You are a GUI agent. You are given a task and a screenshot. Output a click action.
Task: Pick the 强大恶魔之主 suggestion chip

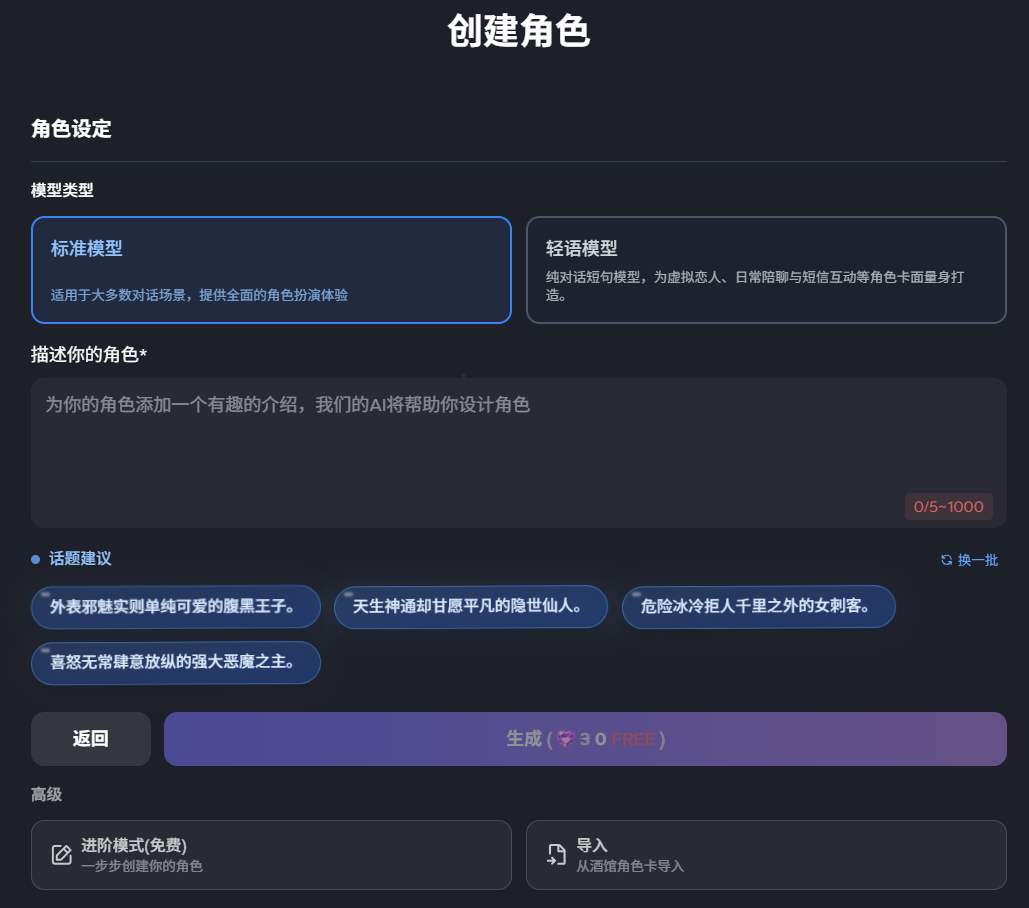175,662
